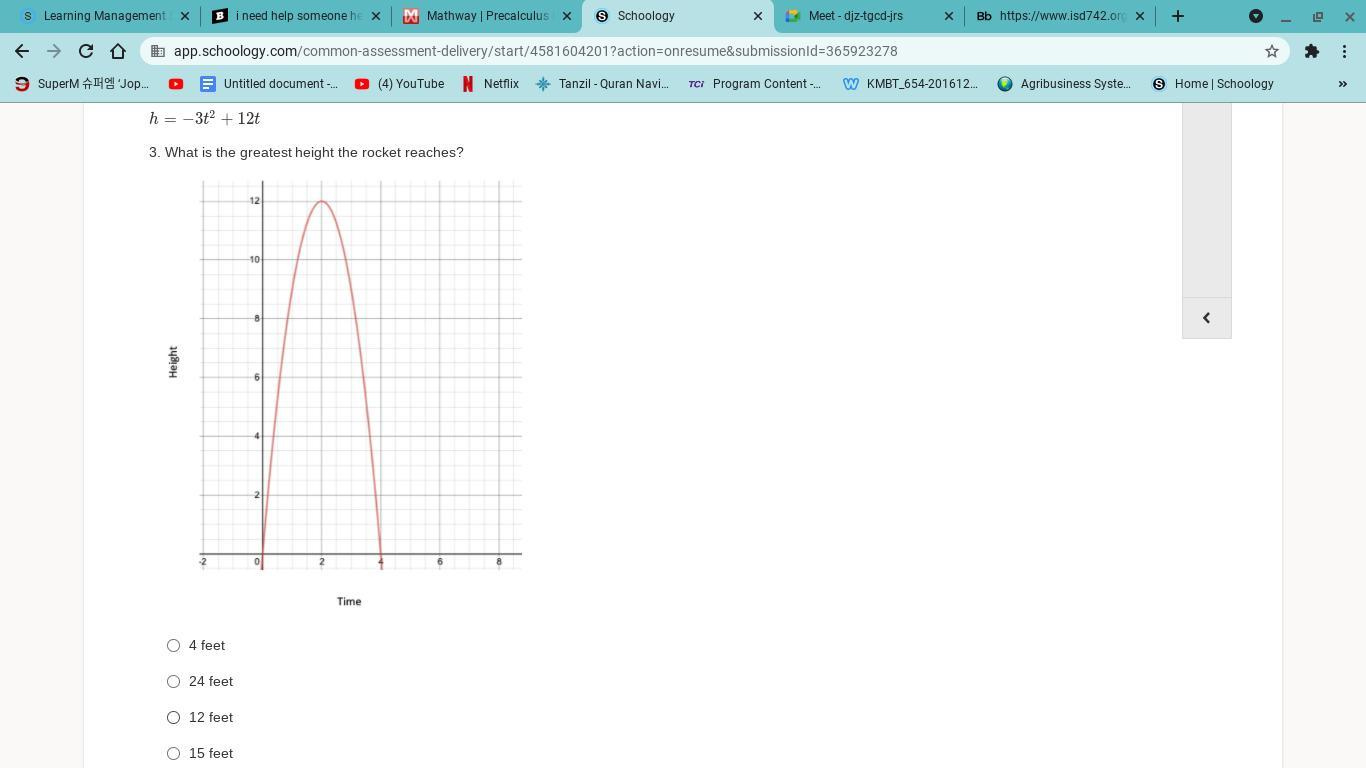The height and width of the screenshot is (768, 1366).
Task: Go to the browser home page
Action: point(118,51)
